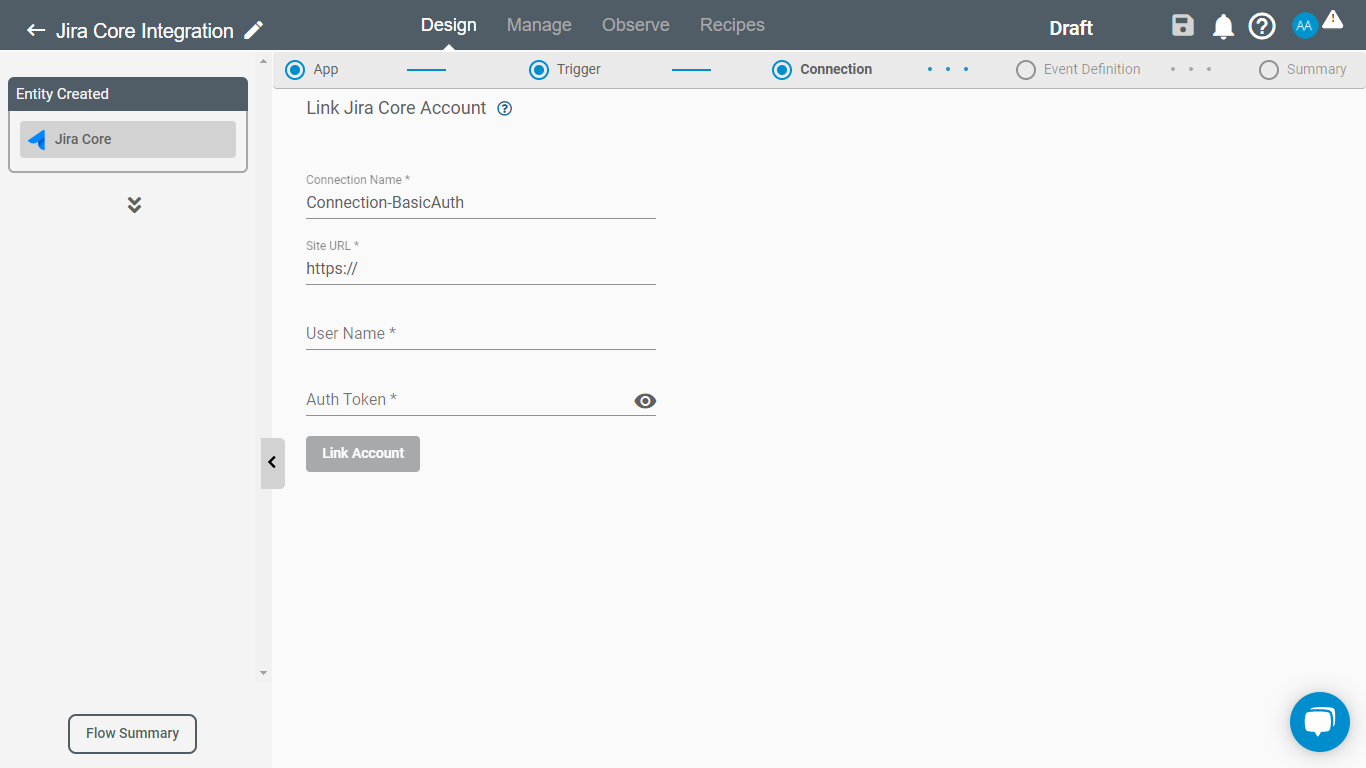
Task: Click the save disk icon
Action: 1183,26
